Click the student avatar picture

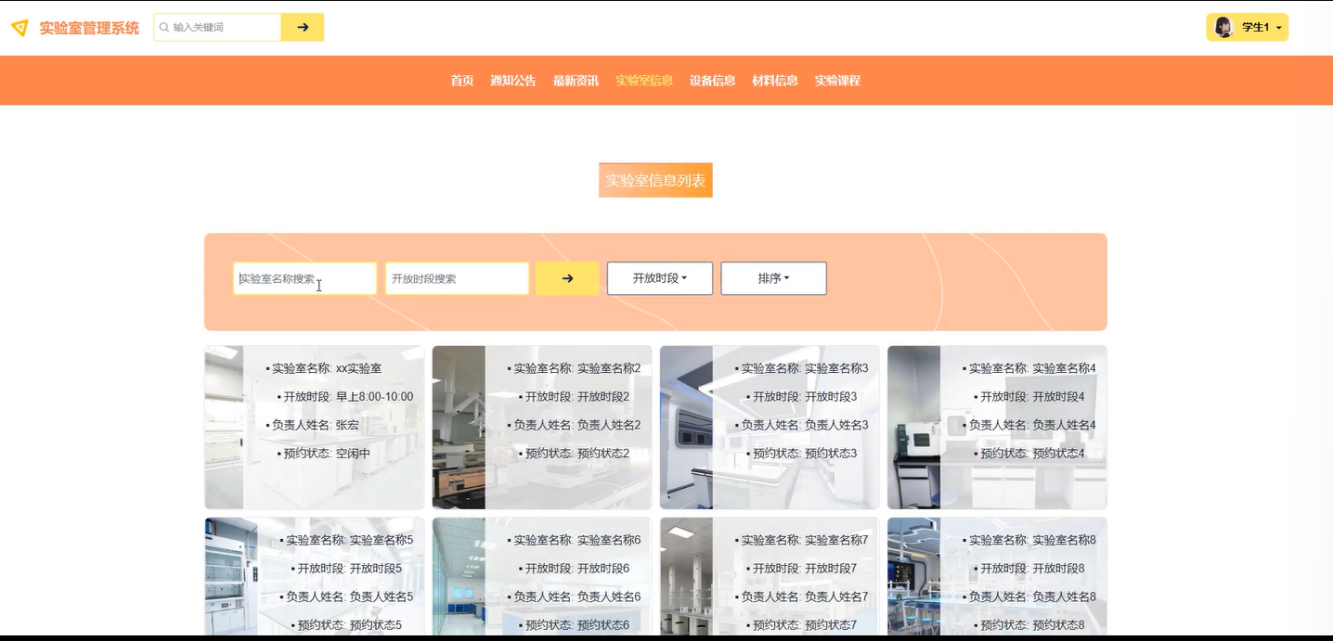pyautogui.click(x=1223, y=27)
